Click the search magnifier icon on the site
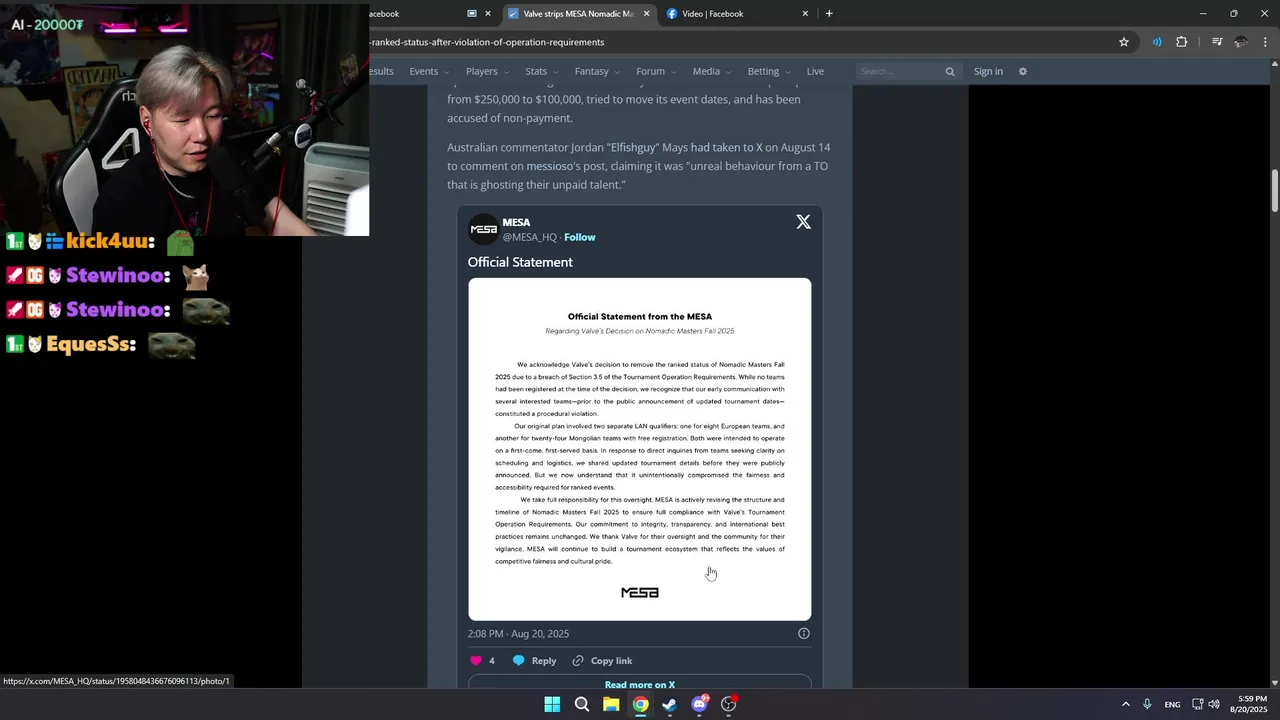The image size is (1280, 720). (x=950, y=71)
